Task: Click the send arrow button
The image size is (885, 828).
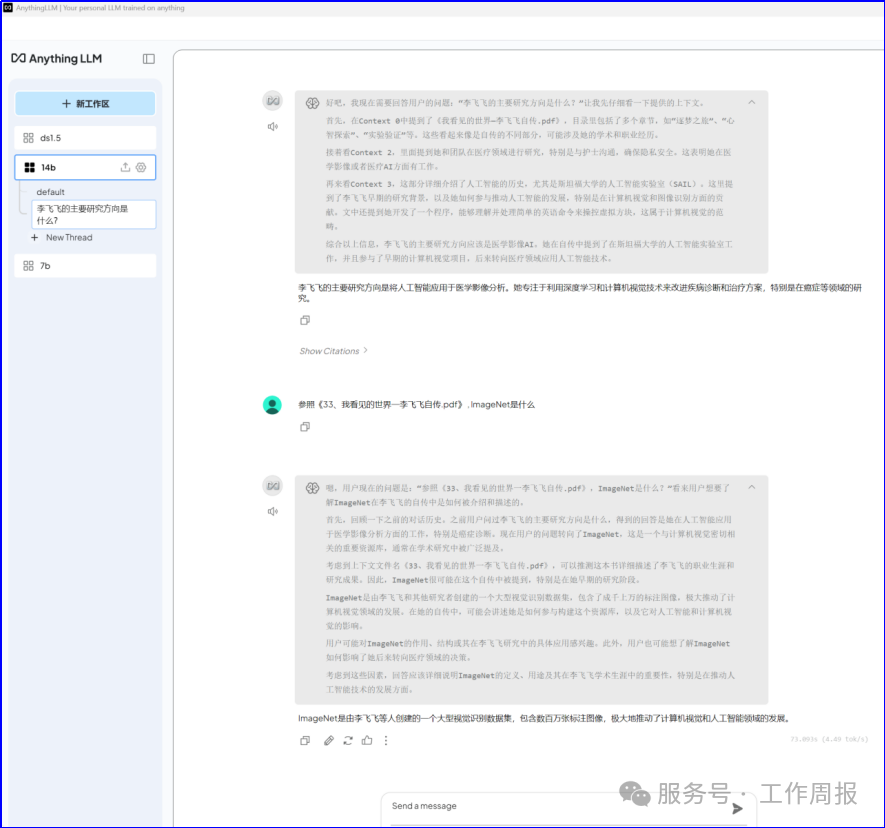Action: [x=737, y=808]
